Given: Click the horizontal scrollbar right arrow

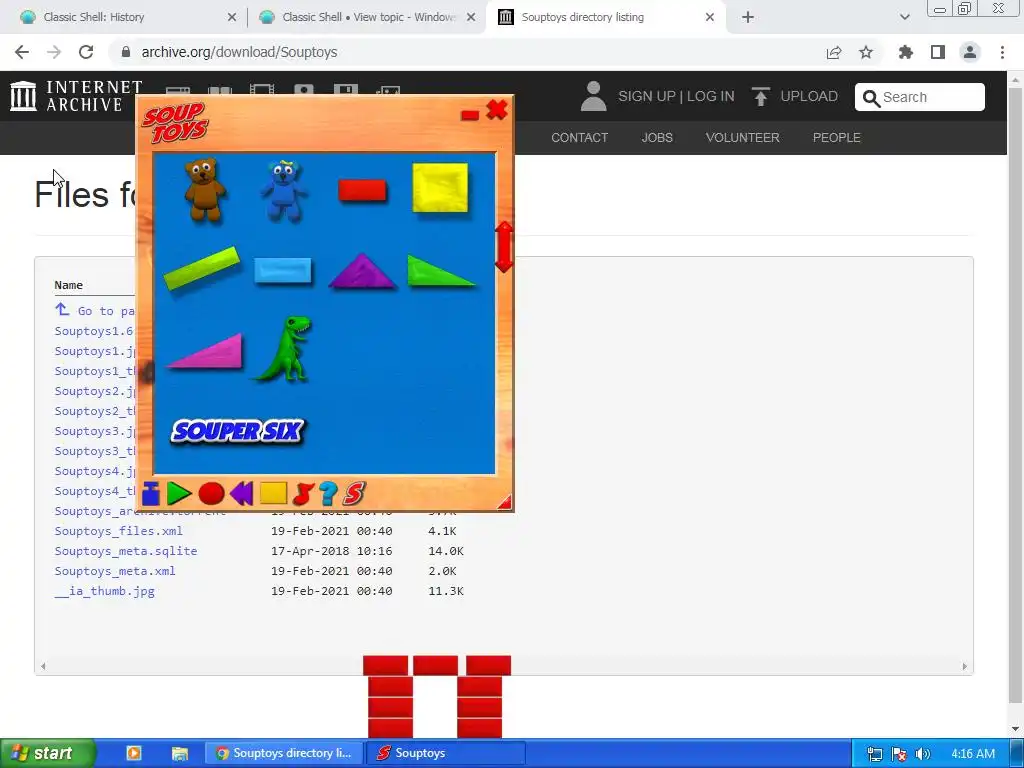Looking at the screenshot, I should pyautogui.click(x=965, y=666).
